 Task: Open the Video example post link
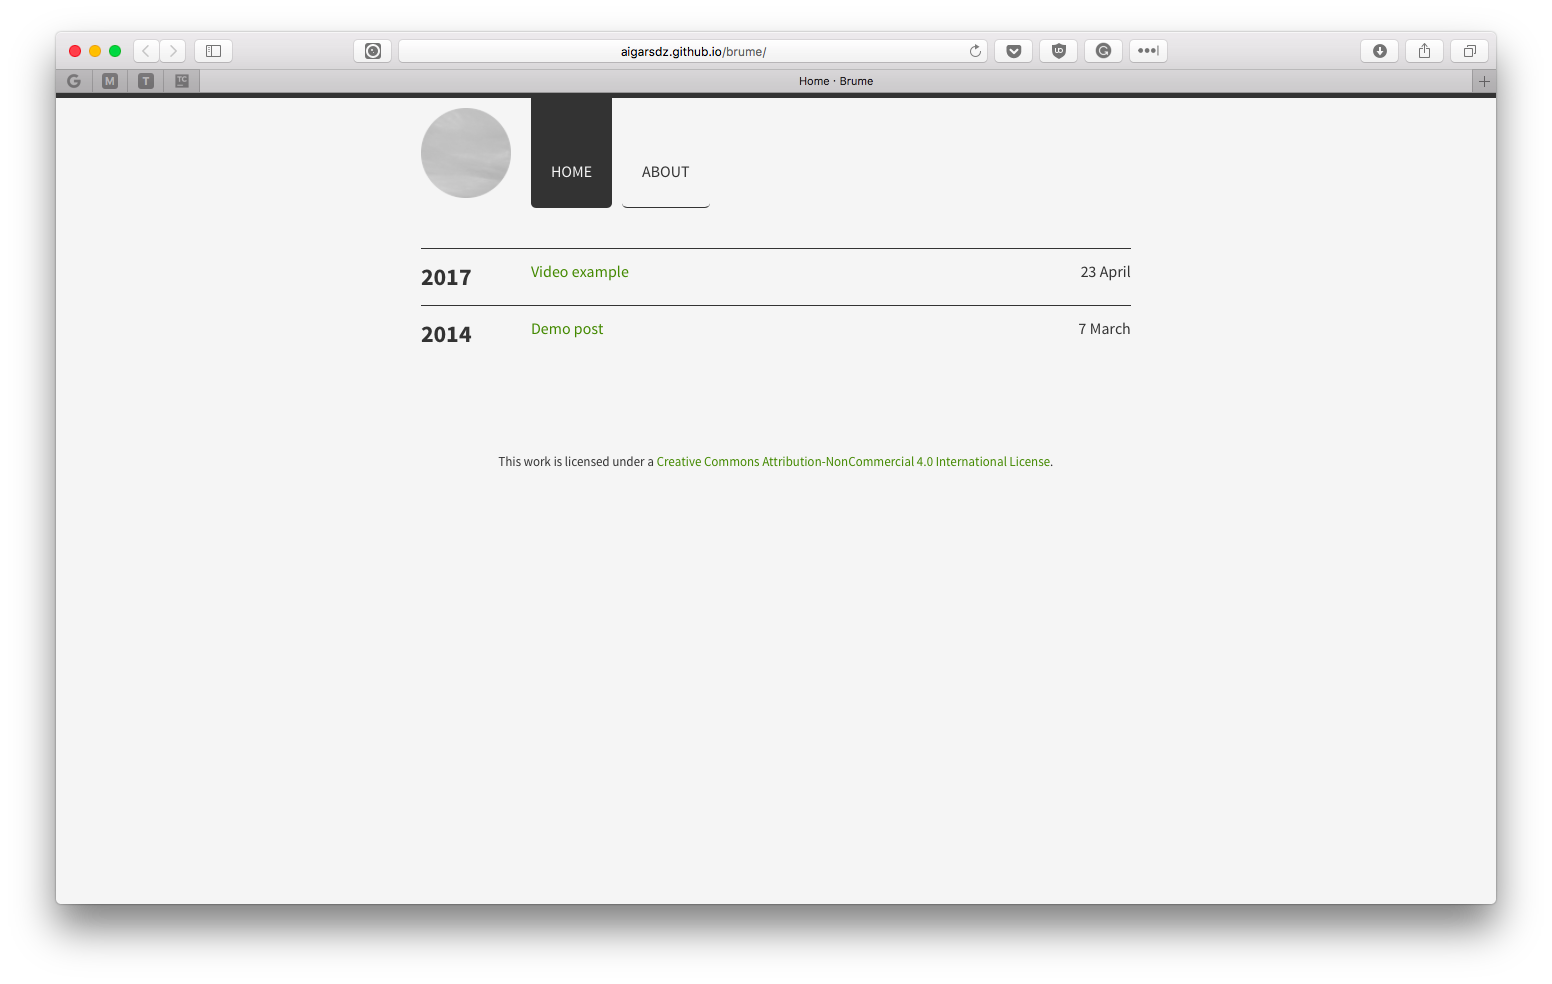[x=580, y=272]
